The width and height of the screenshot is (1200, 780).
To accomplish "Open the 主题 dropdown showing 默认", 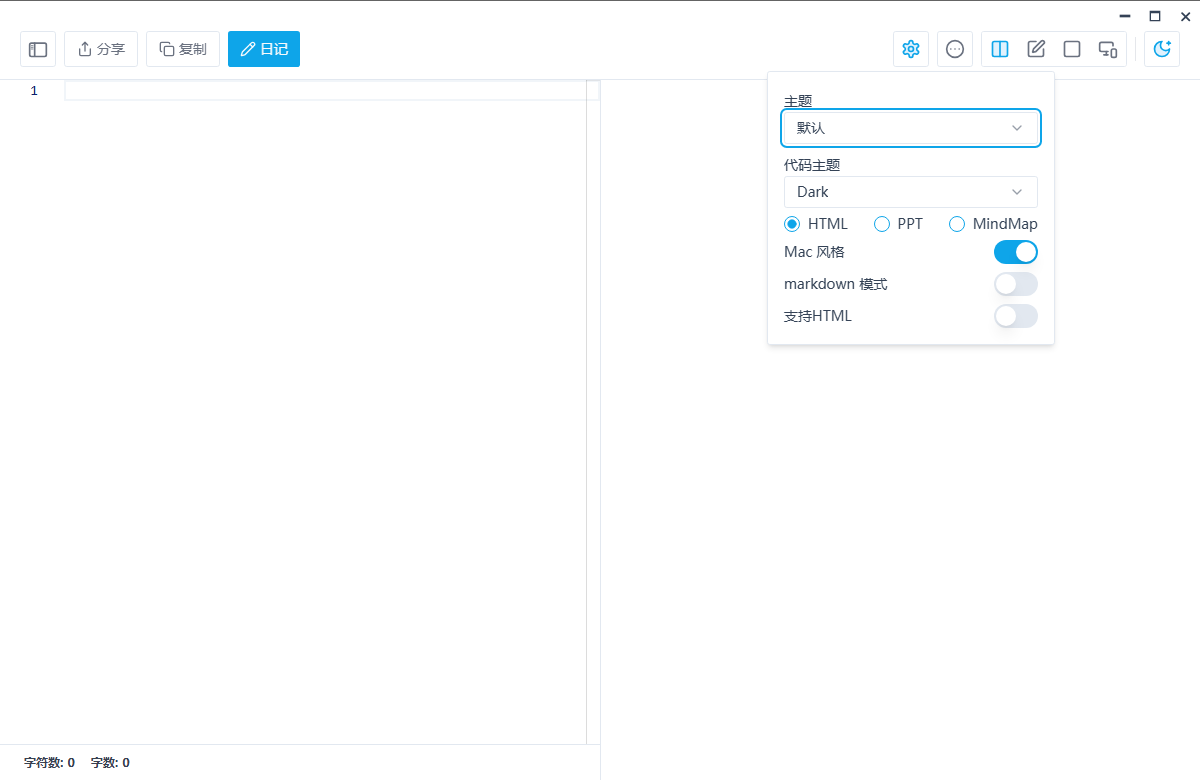I will 910,128.
